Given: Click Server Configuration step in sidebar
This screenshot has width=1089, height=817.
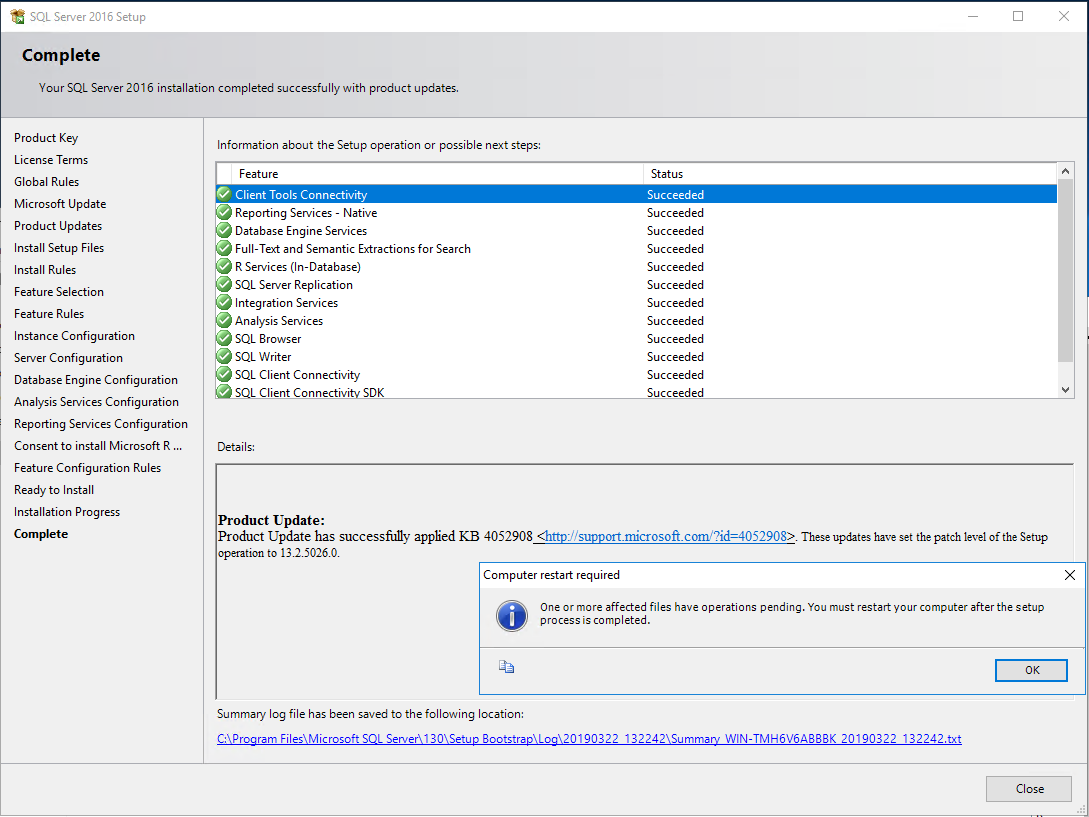Looking at the screenshot, I should tap(68, 358).
